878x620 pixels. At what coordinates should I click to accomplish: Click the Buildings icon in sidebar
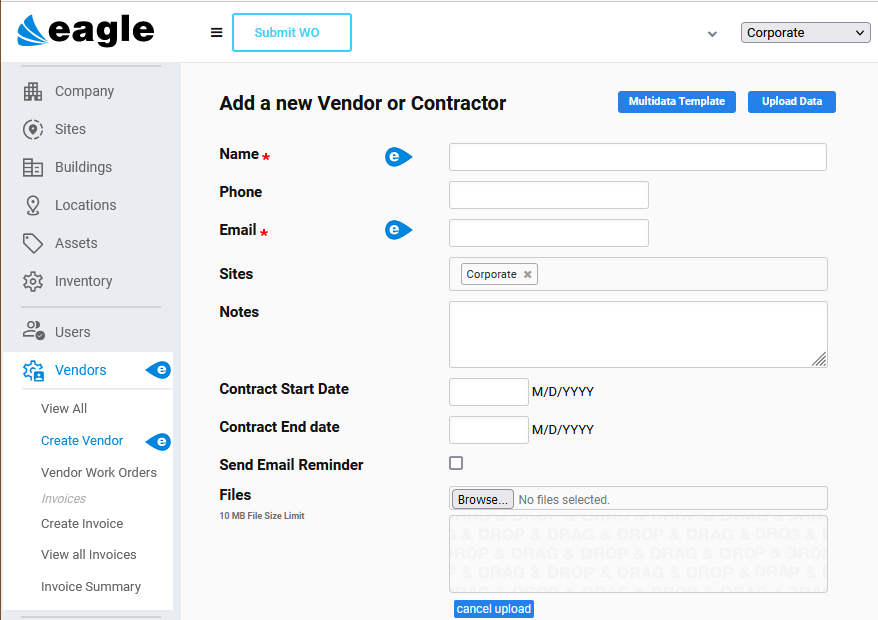click(31, 167)
